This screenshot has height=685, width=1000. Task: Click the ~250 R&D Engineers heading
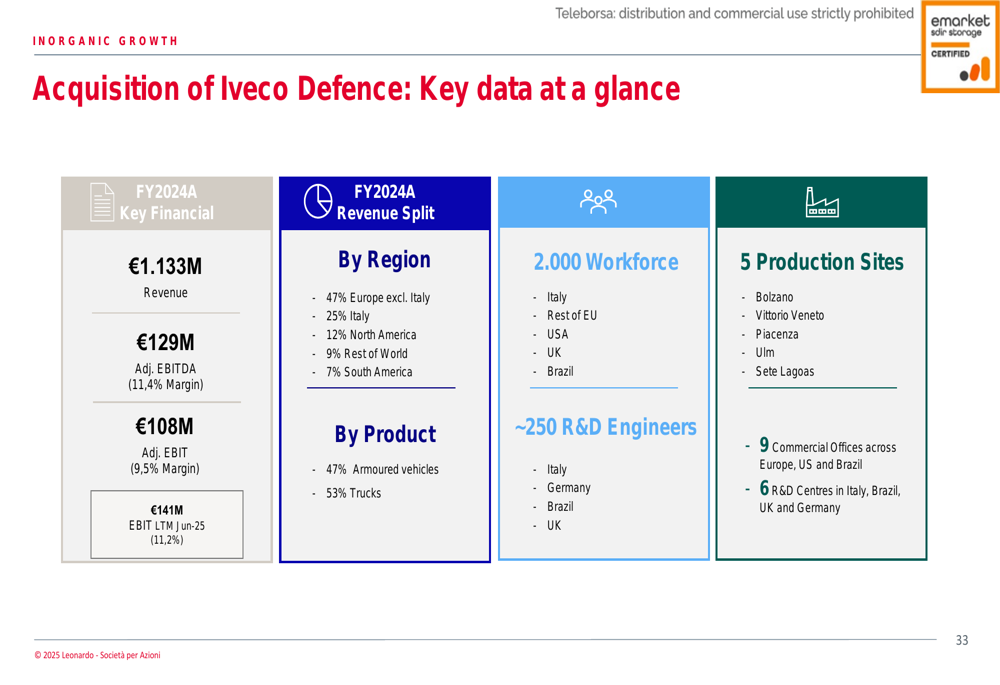click(x=605, y=427)
